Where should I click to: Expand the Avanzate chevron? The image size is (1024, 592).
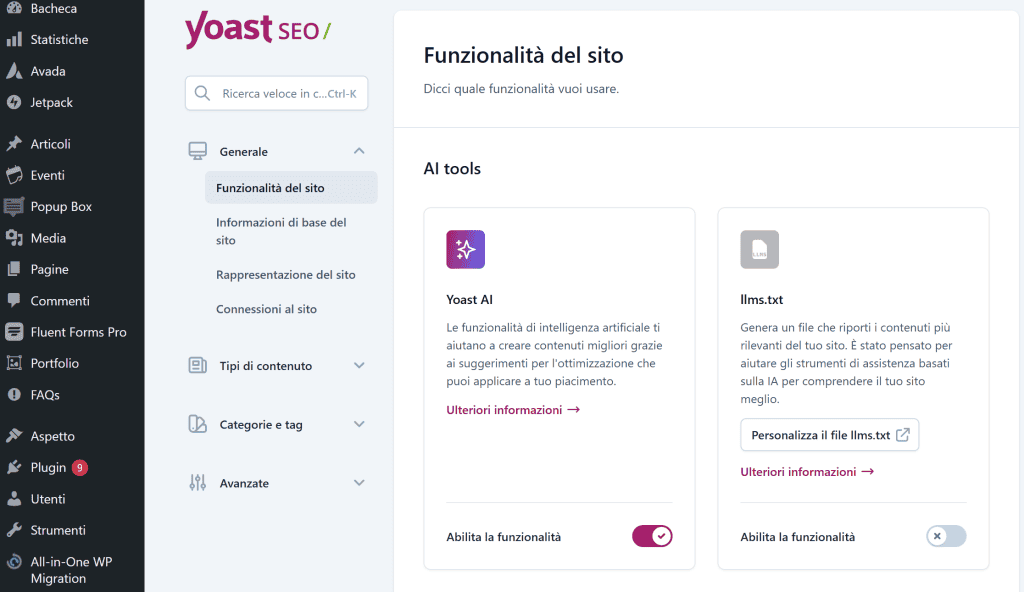(359, 483)
